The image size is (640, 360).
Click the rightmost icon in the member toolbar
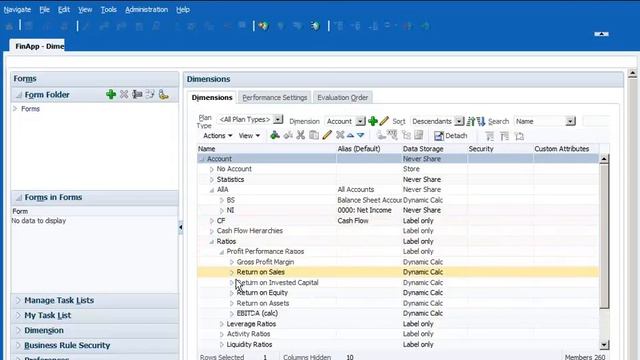click(x=519, y=136)
